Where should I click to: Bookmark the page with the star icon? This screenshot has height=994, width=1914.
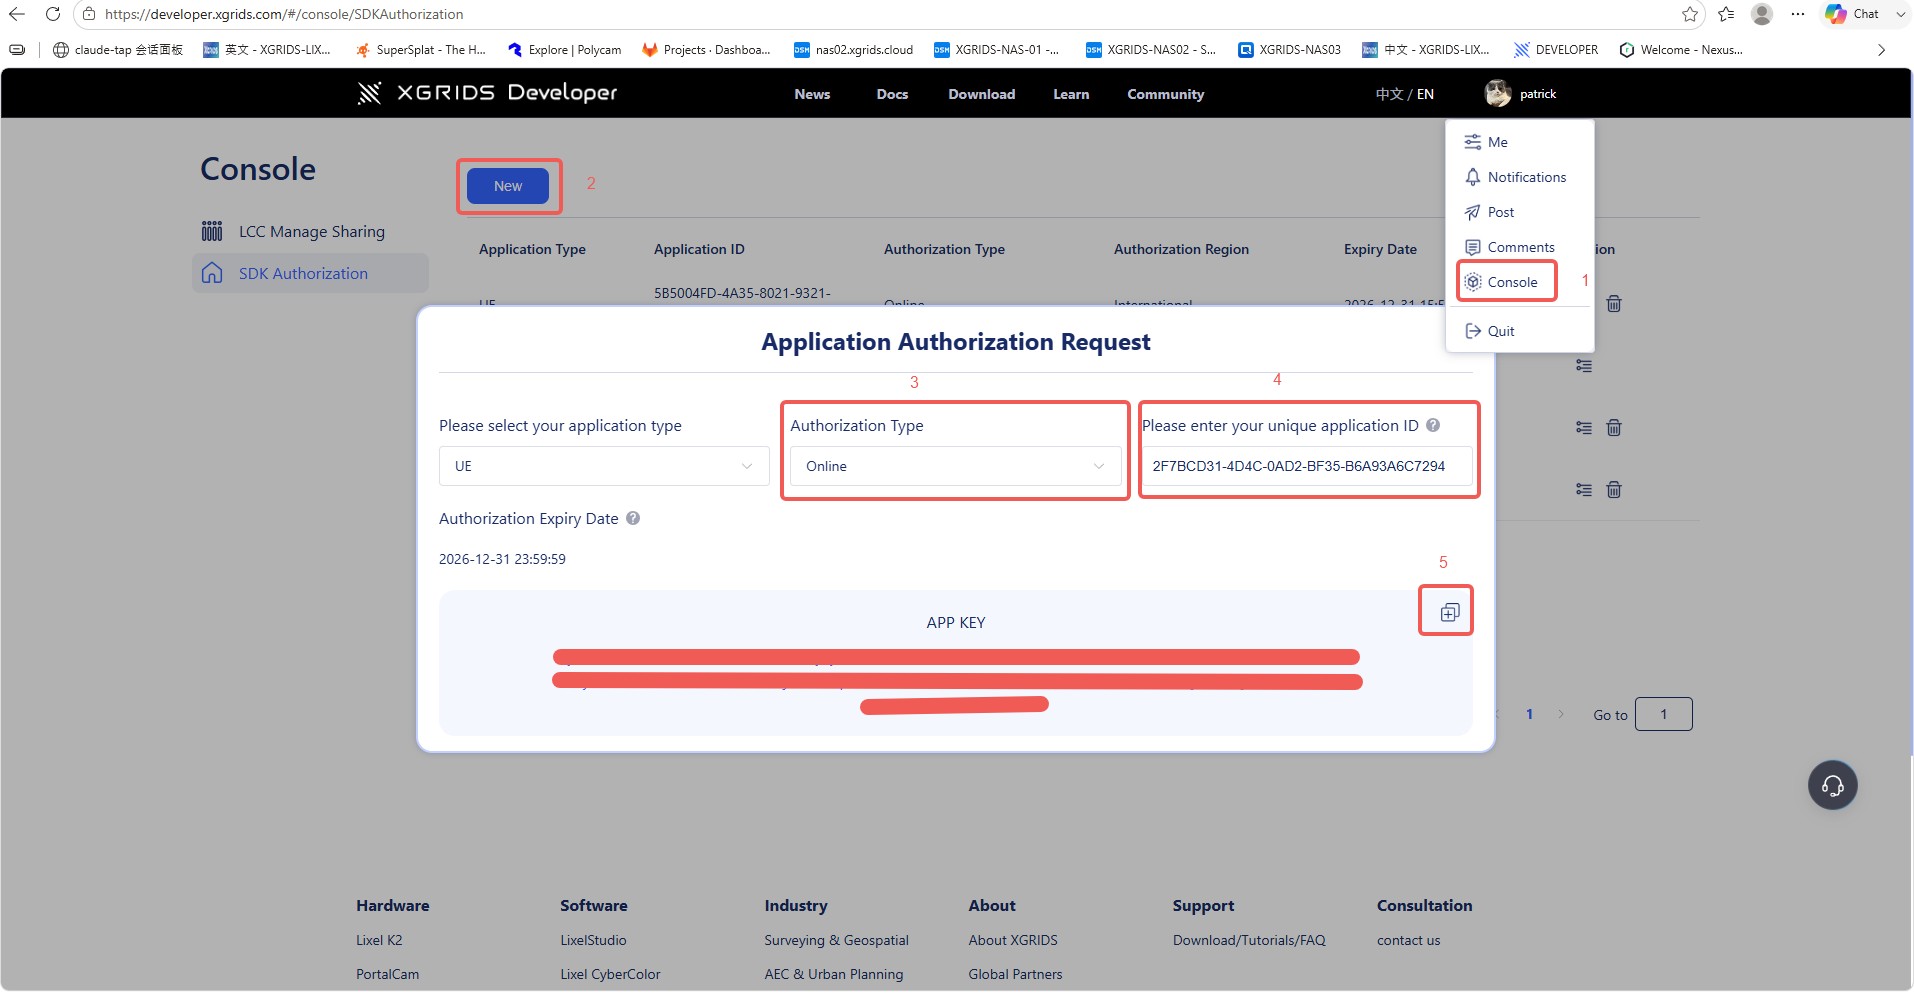click(1690, 14)
